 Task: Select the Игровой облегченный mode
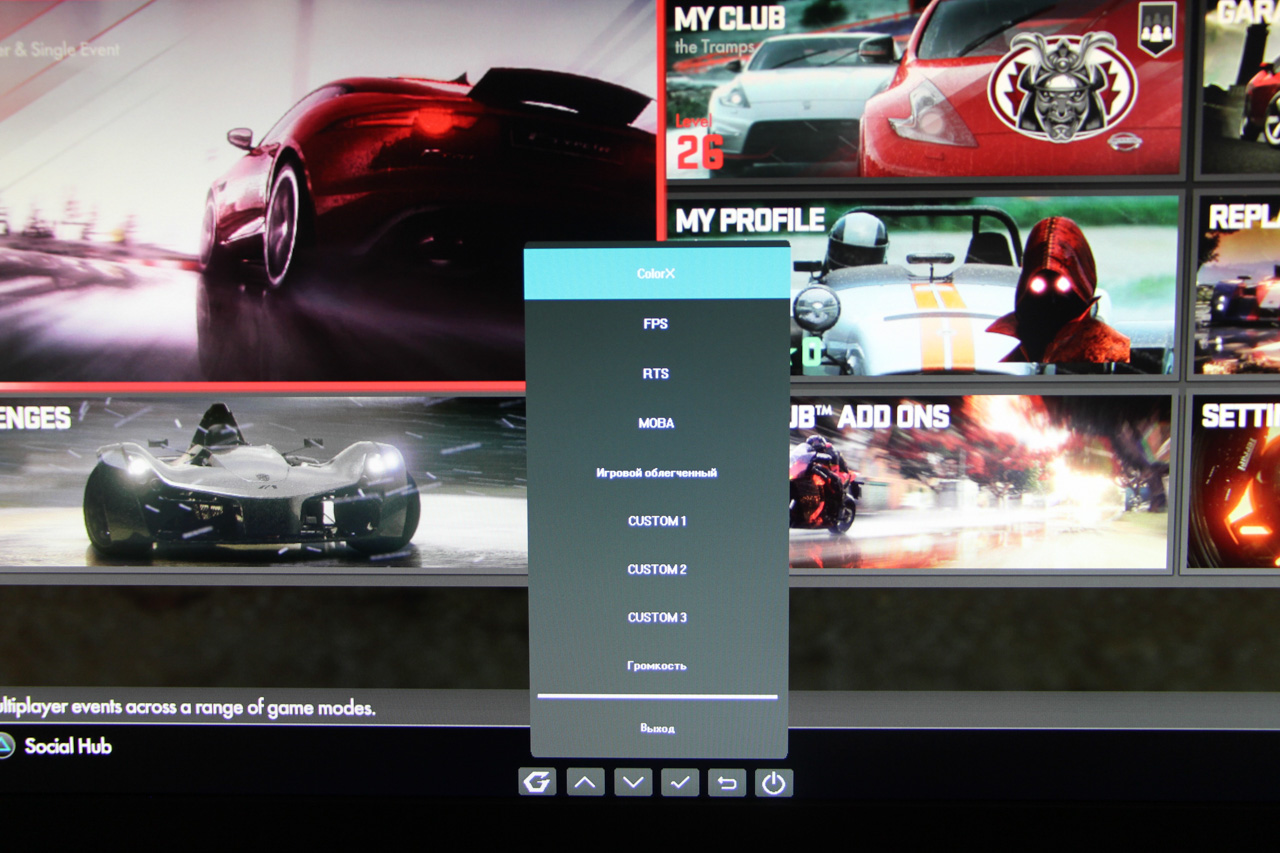[656, 472]
